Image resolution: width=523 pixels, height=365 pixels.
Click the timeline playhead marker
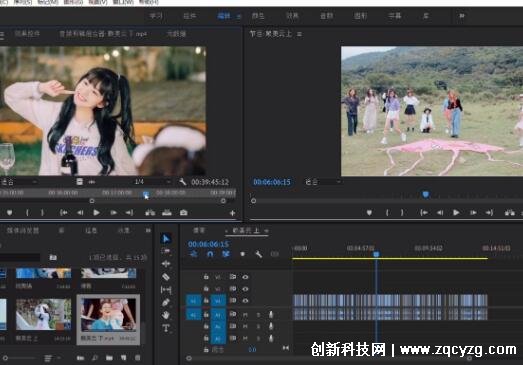376,254
